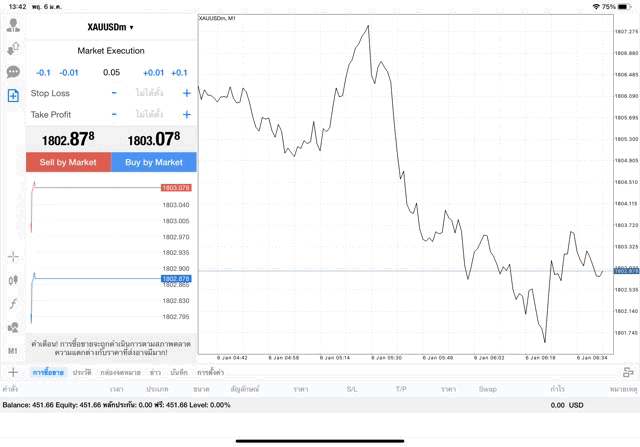Switch to the ข่าว news tab
The image size is (640, 447).
click(x=155, y=372)
